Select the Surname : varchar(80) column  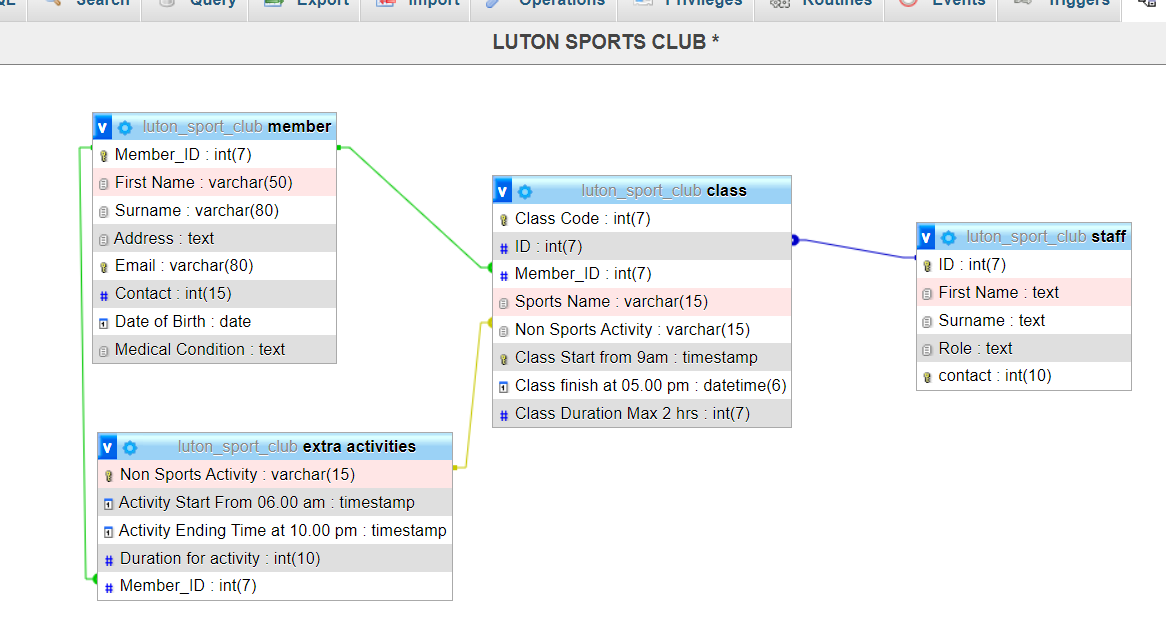tap(215, 210)
